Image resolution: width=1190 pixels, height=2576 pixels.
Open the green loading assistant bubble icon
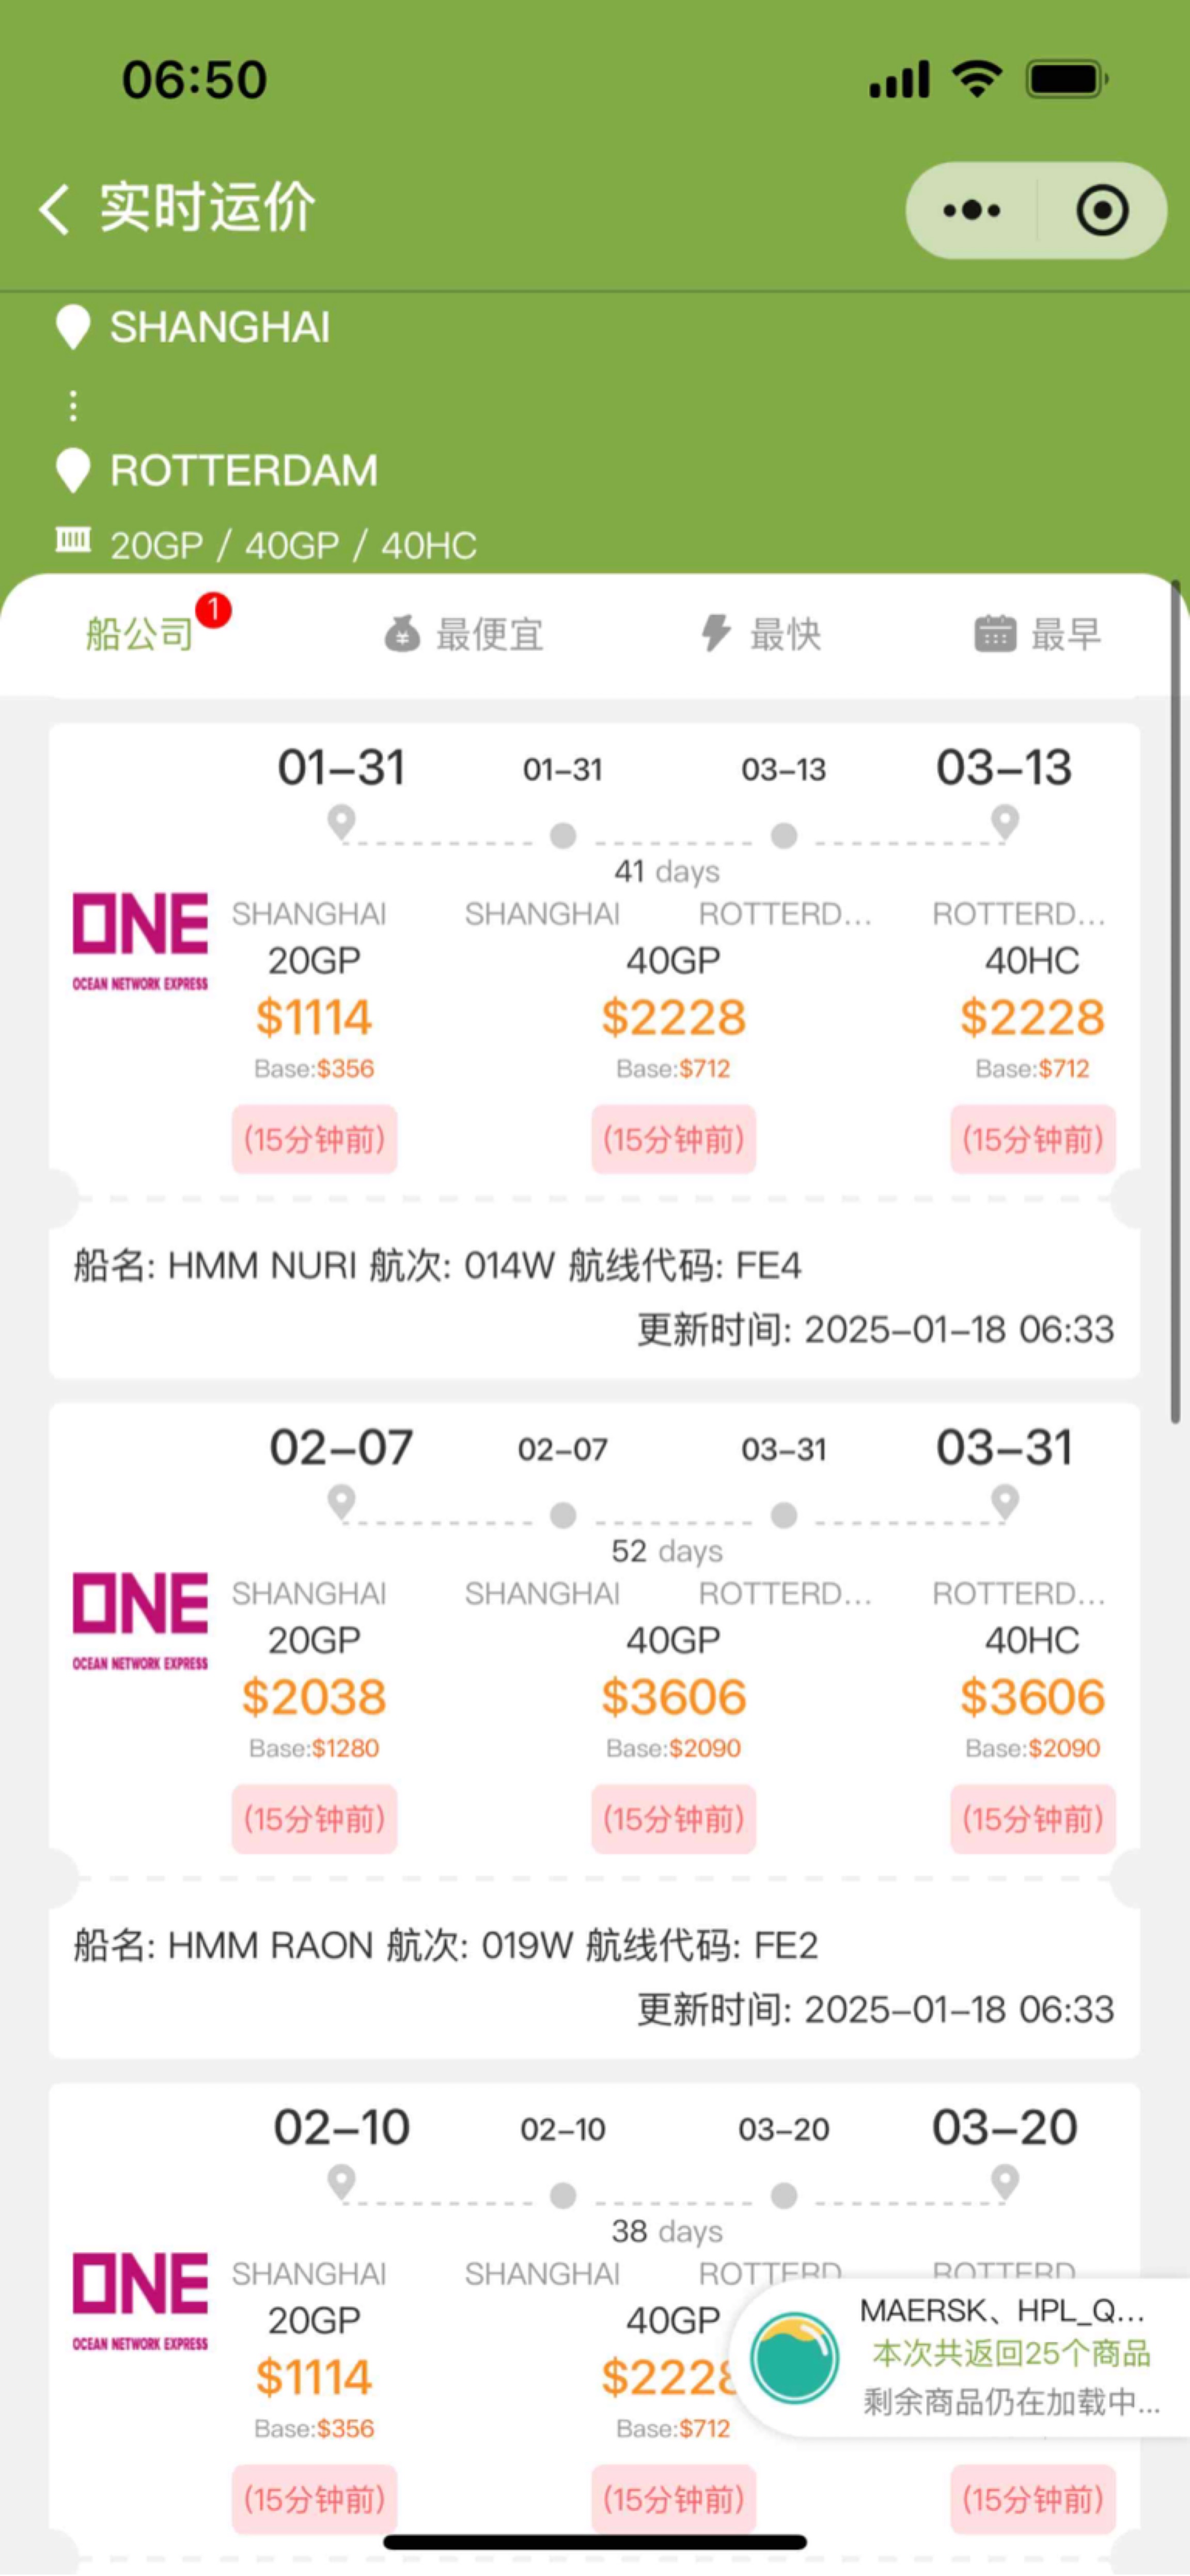[795, 2358]
